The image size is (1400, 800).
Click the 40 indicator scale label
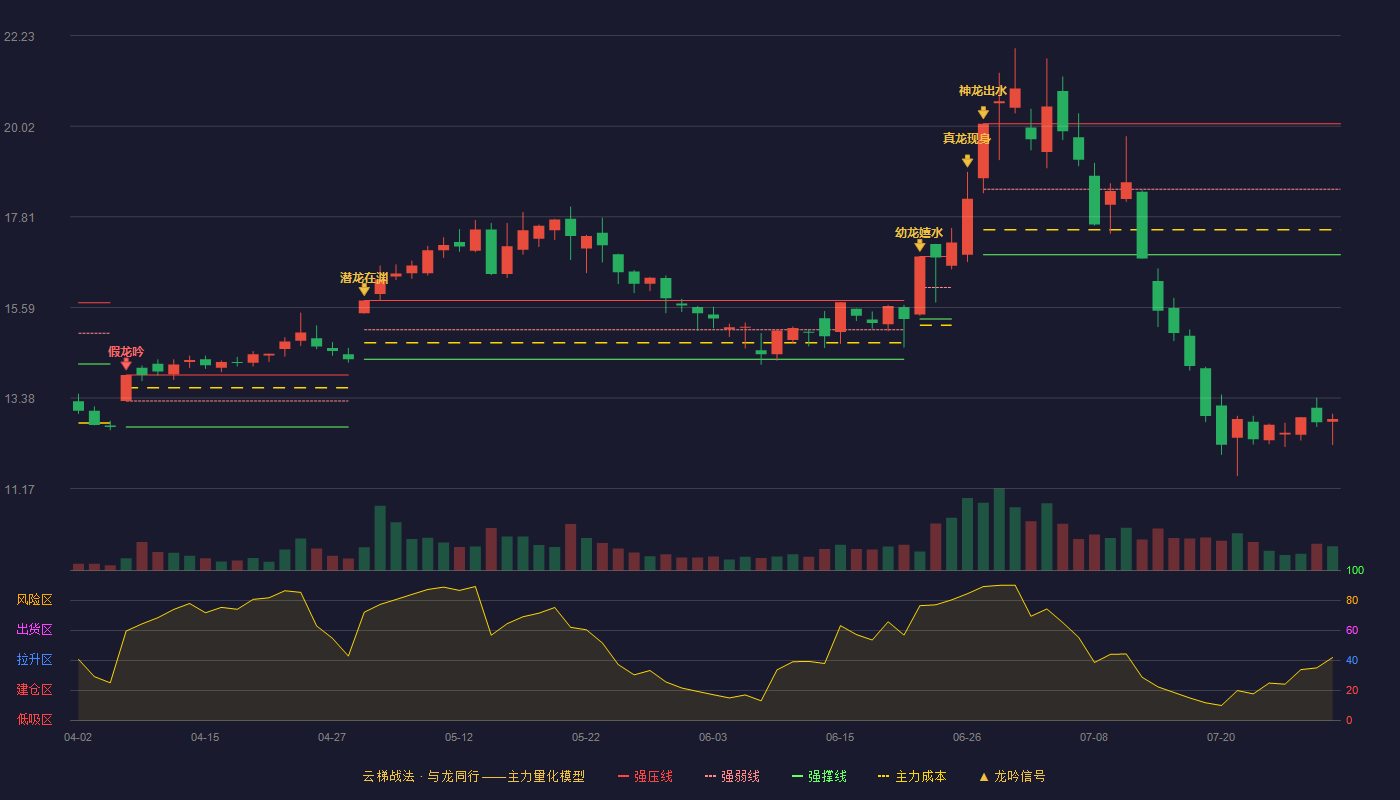pos(1352,660)
